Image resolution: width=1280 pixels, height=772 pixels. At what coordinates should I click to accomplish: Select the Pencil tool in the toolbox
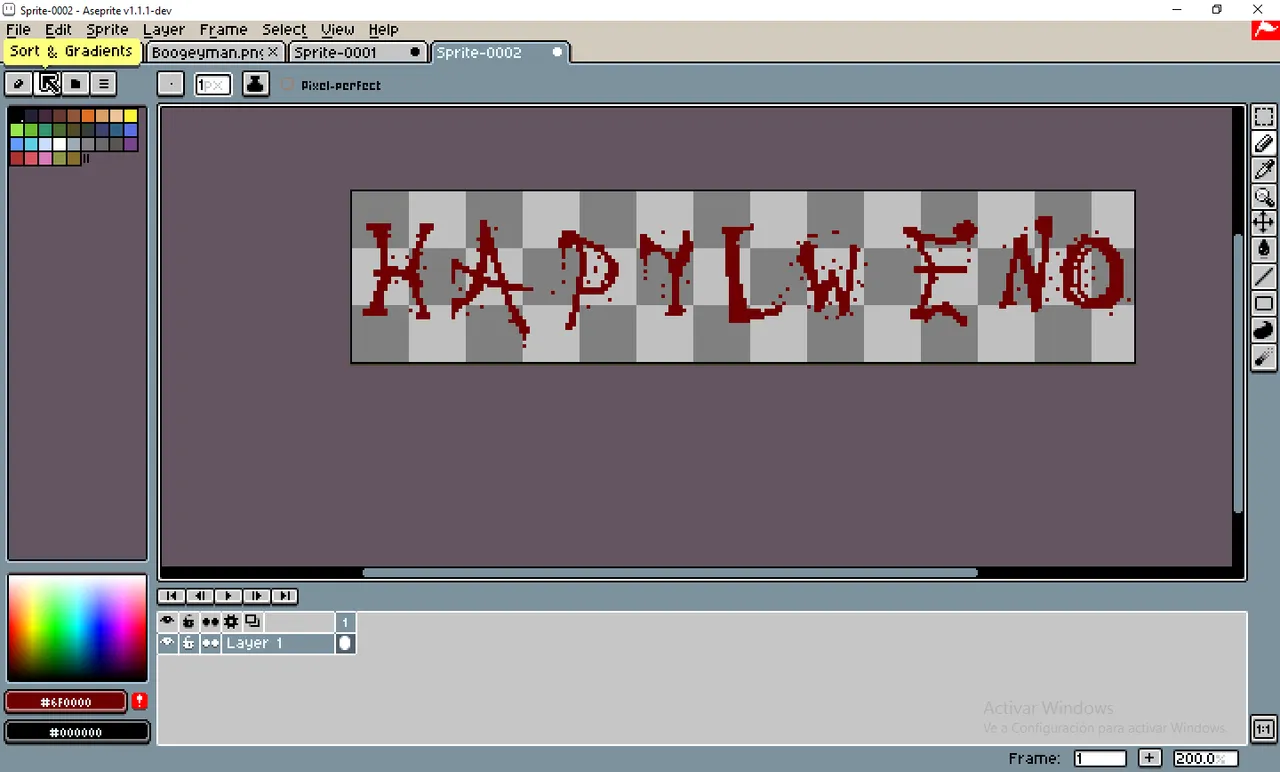click(x=1264, y=144)
